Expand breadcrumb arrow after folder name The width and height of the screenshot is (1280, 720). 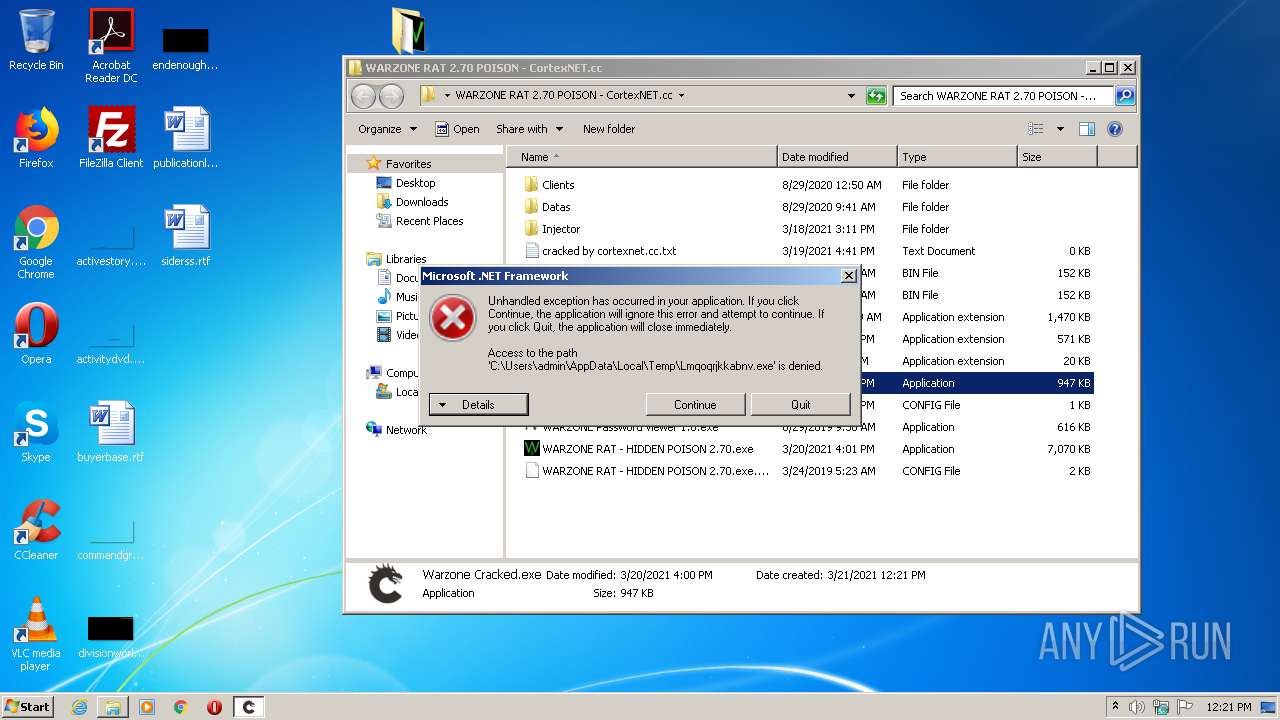coord(681,96)
